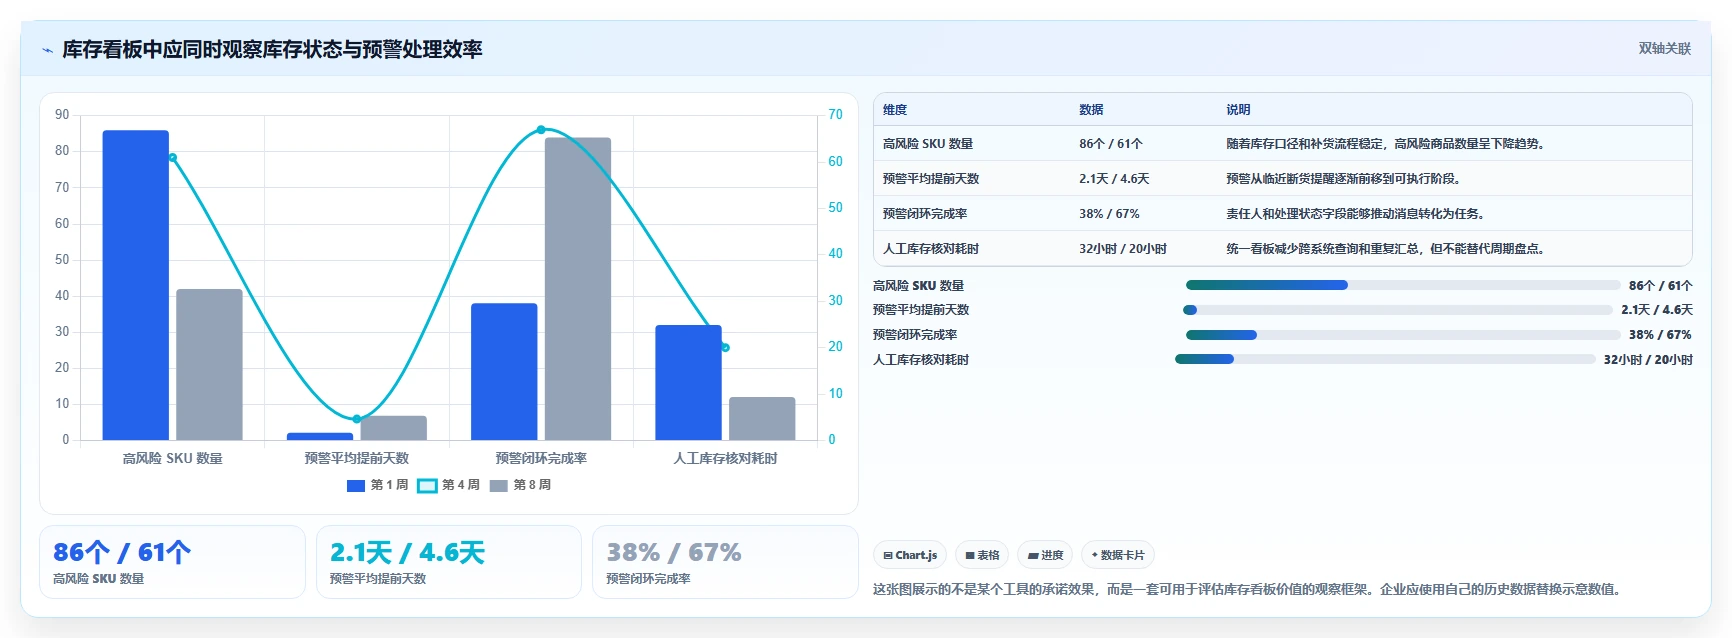Select table cell 预警平均提前天数

[x=931, y=179]
